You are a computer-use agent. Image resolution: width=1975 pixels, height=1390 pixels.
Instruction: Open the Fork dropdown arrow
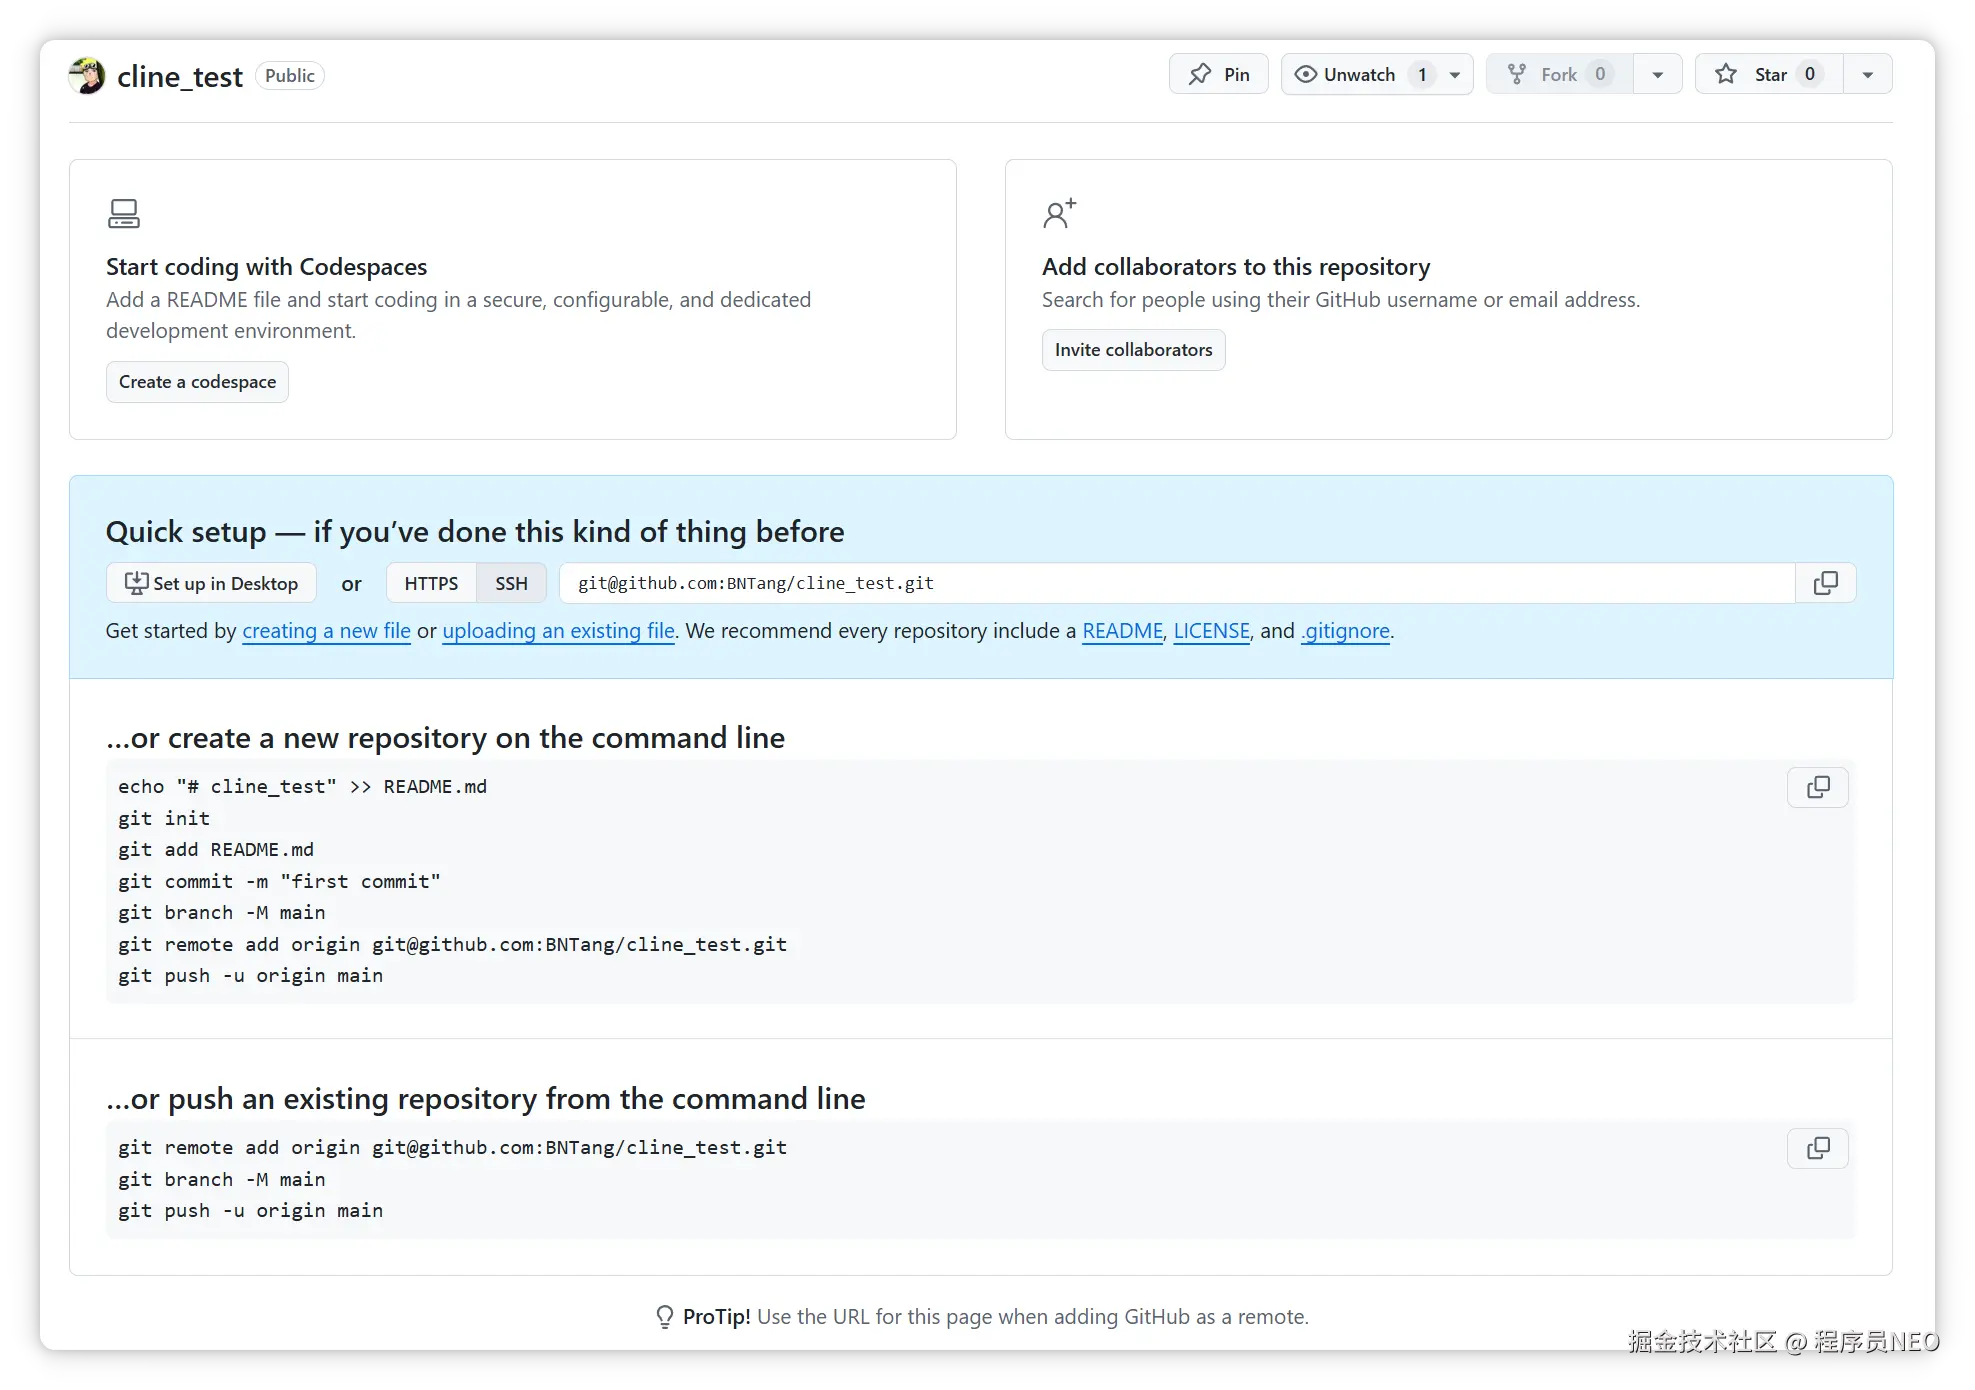1658,75
